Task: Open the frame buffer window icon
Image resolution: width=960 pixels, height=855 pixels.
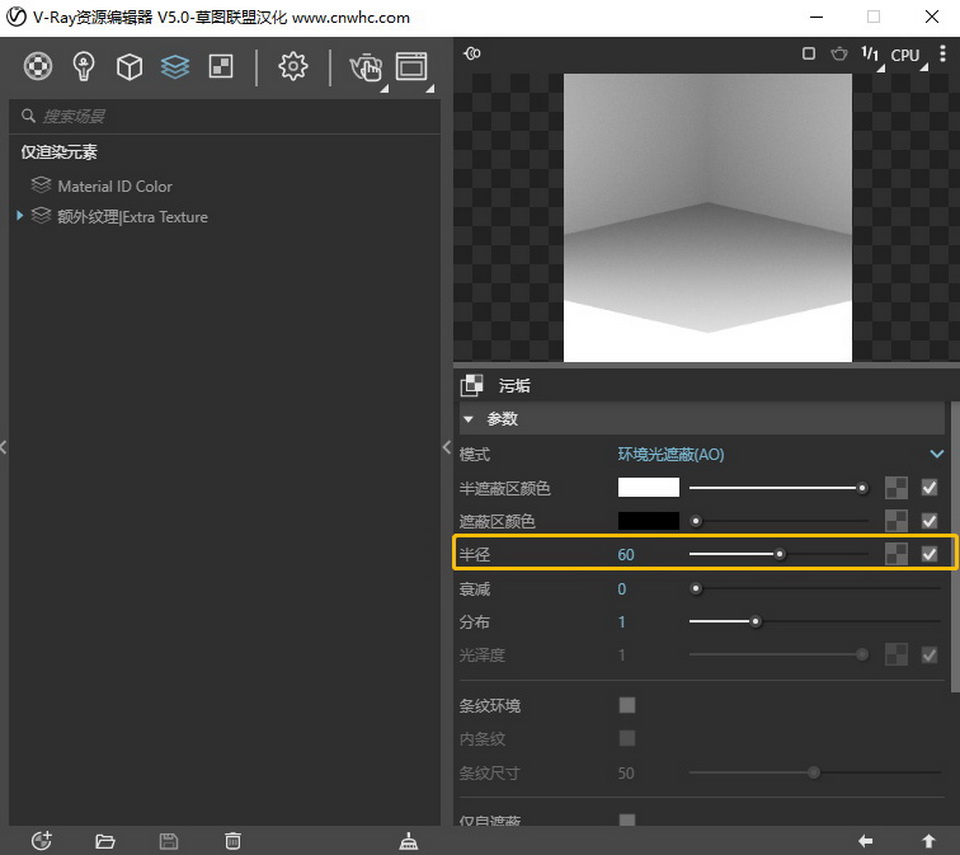Action: [411, 67]
